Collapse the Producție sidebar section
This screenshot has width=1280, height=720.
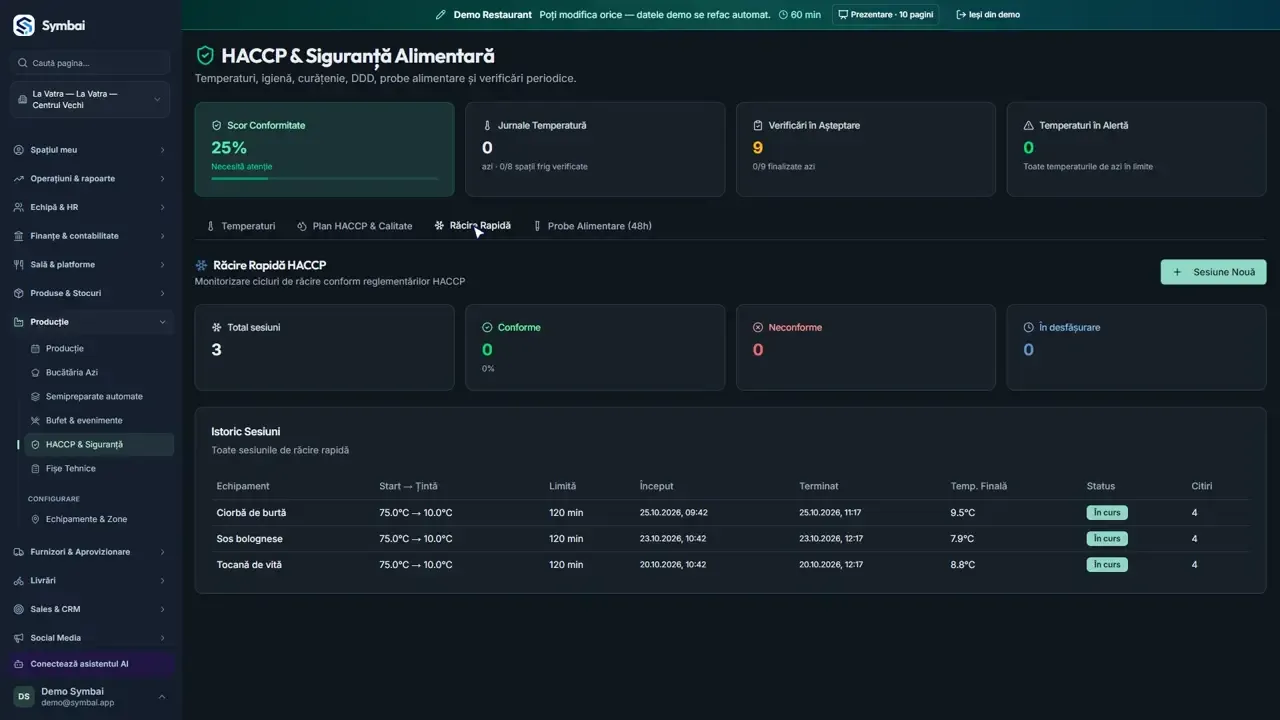tap(90, 322)
